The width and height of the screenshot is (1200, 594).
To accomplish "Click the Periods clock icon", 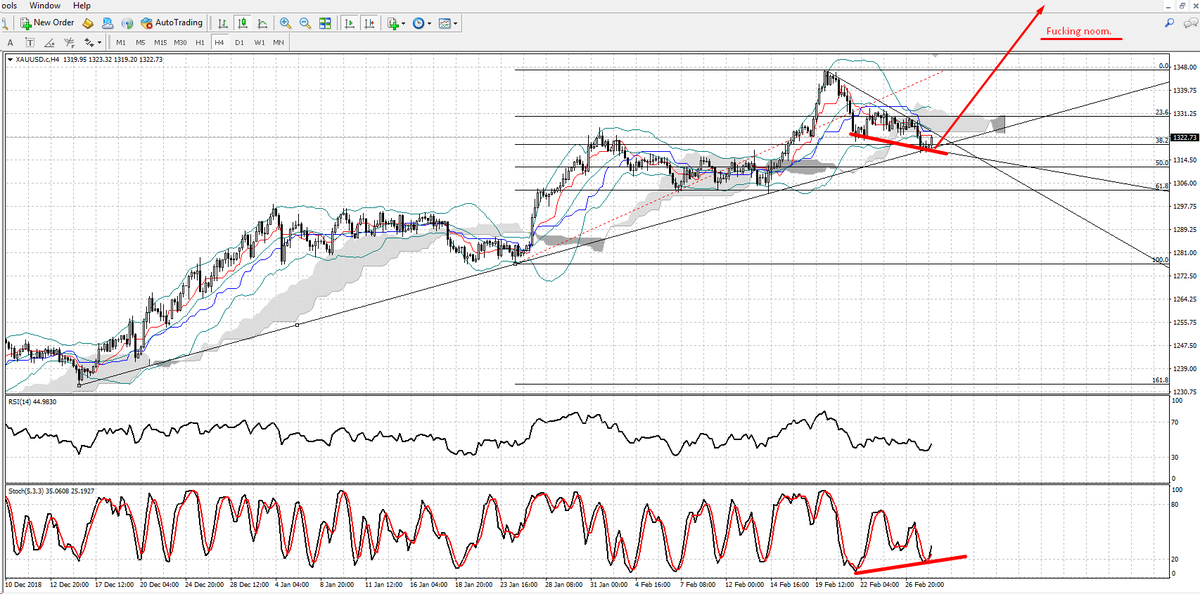I will pyautogui.click(x=418, y=23).
